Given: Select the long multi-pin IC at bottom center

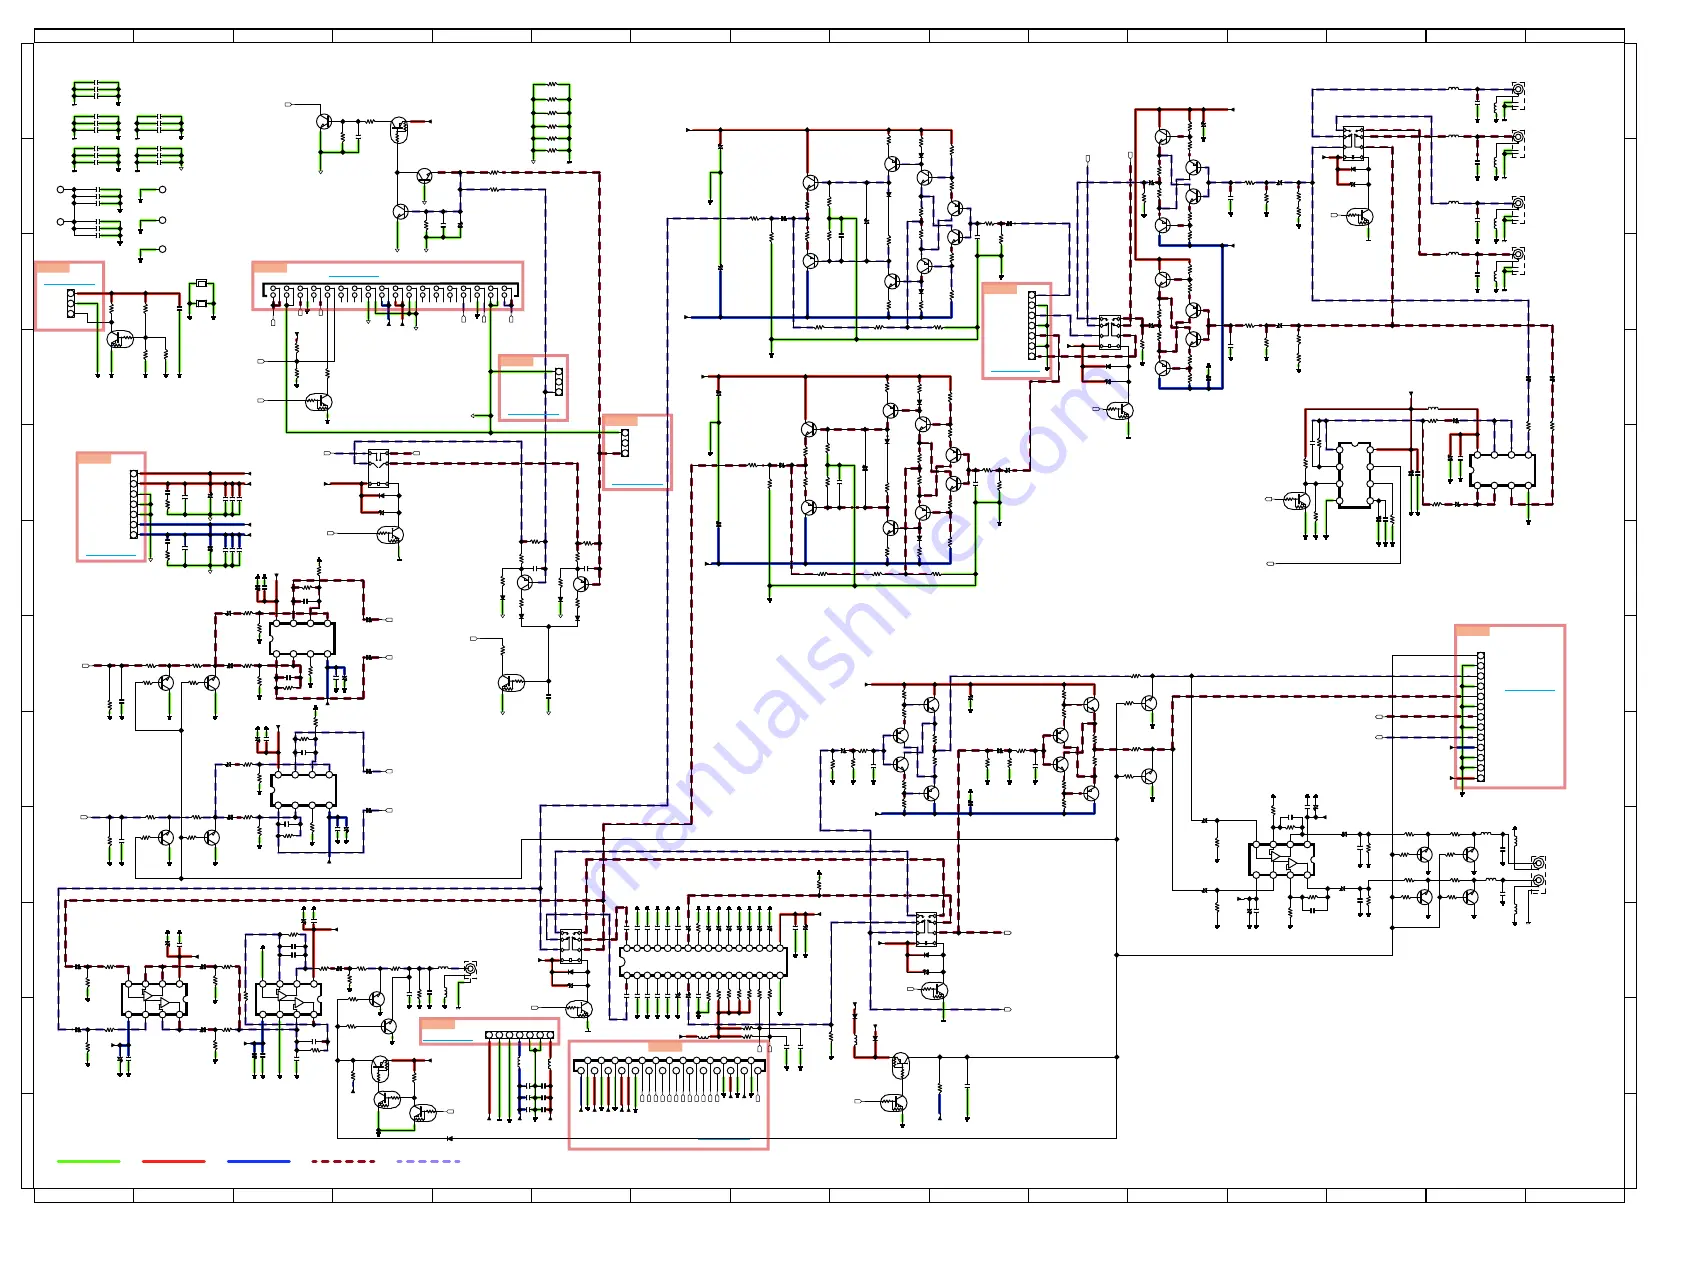Looking at the screenshot, I should pos(703,961).
